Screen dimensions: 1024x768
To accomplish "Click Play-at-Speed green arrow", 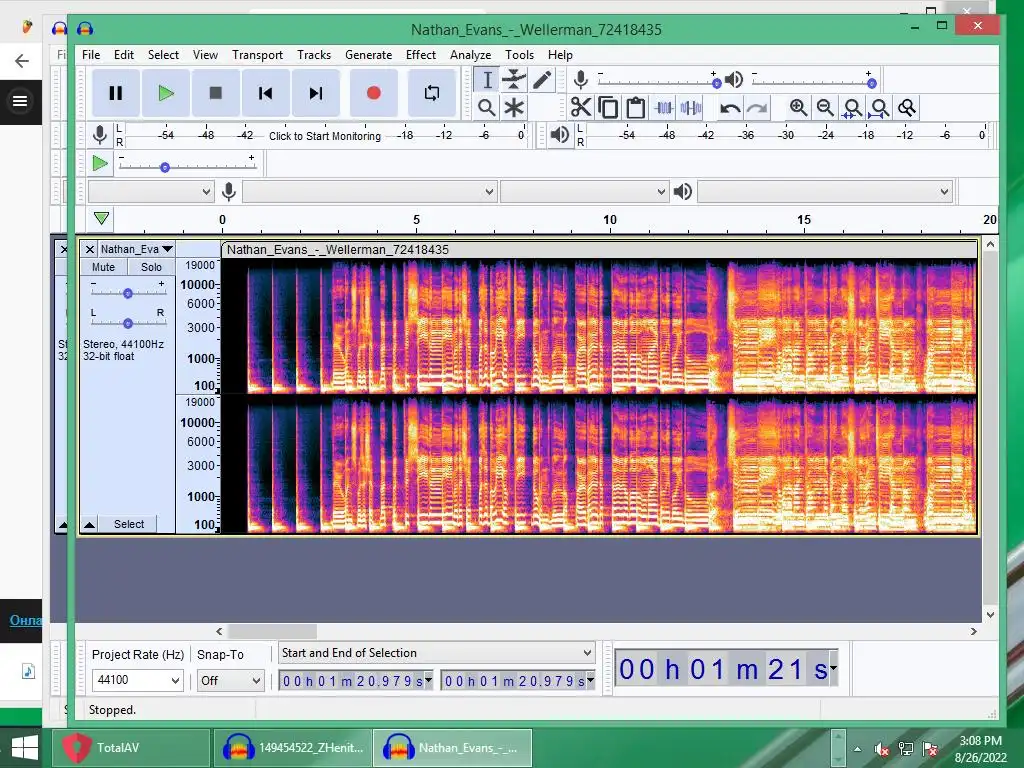I will (x=100, y=163).
